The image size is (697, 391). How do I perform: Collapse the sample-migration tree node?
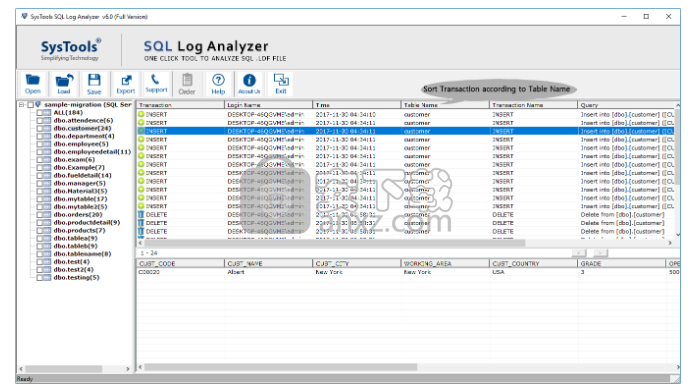(x=21, y=105)
